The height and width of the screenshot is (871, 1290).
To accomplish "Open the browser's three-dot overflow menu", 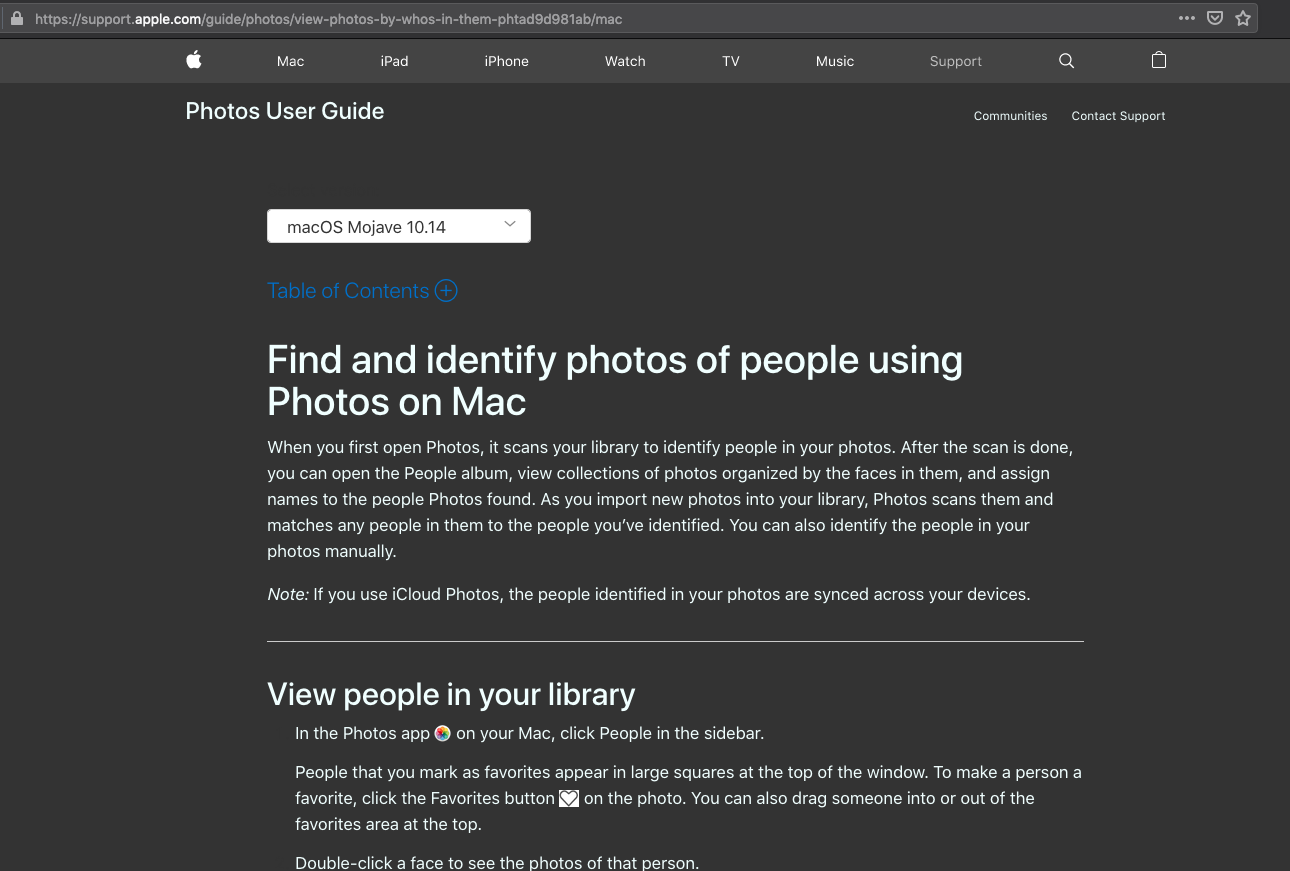I will [1186, 18].
